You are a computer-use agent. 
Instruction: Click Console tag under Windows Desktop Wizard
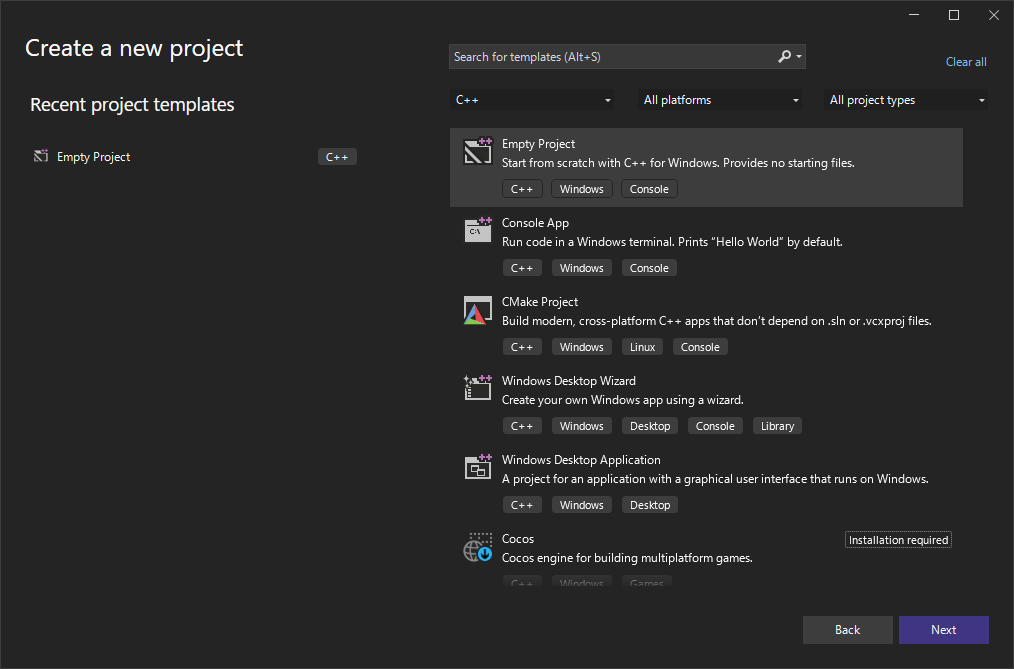[715, 426]
